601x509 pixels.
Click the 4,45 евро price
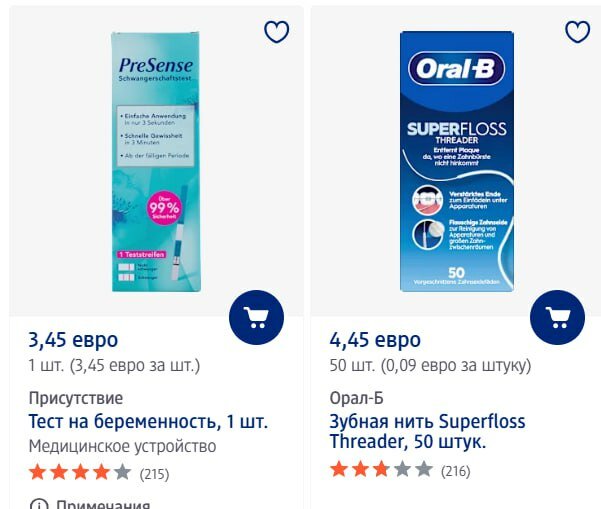[375, 340]
